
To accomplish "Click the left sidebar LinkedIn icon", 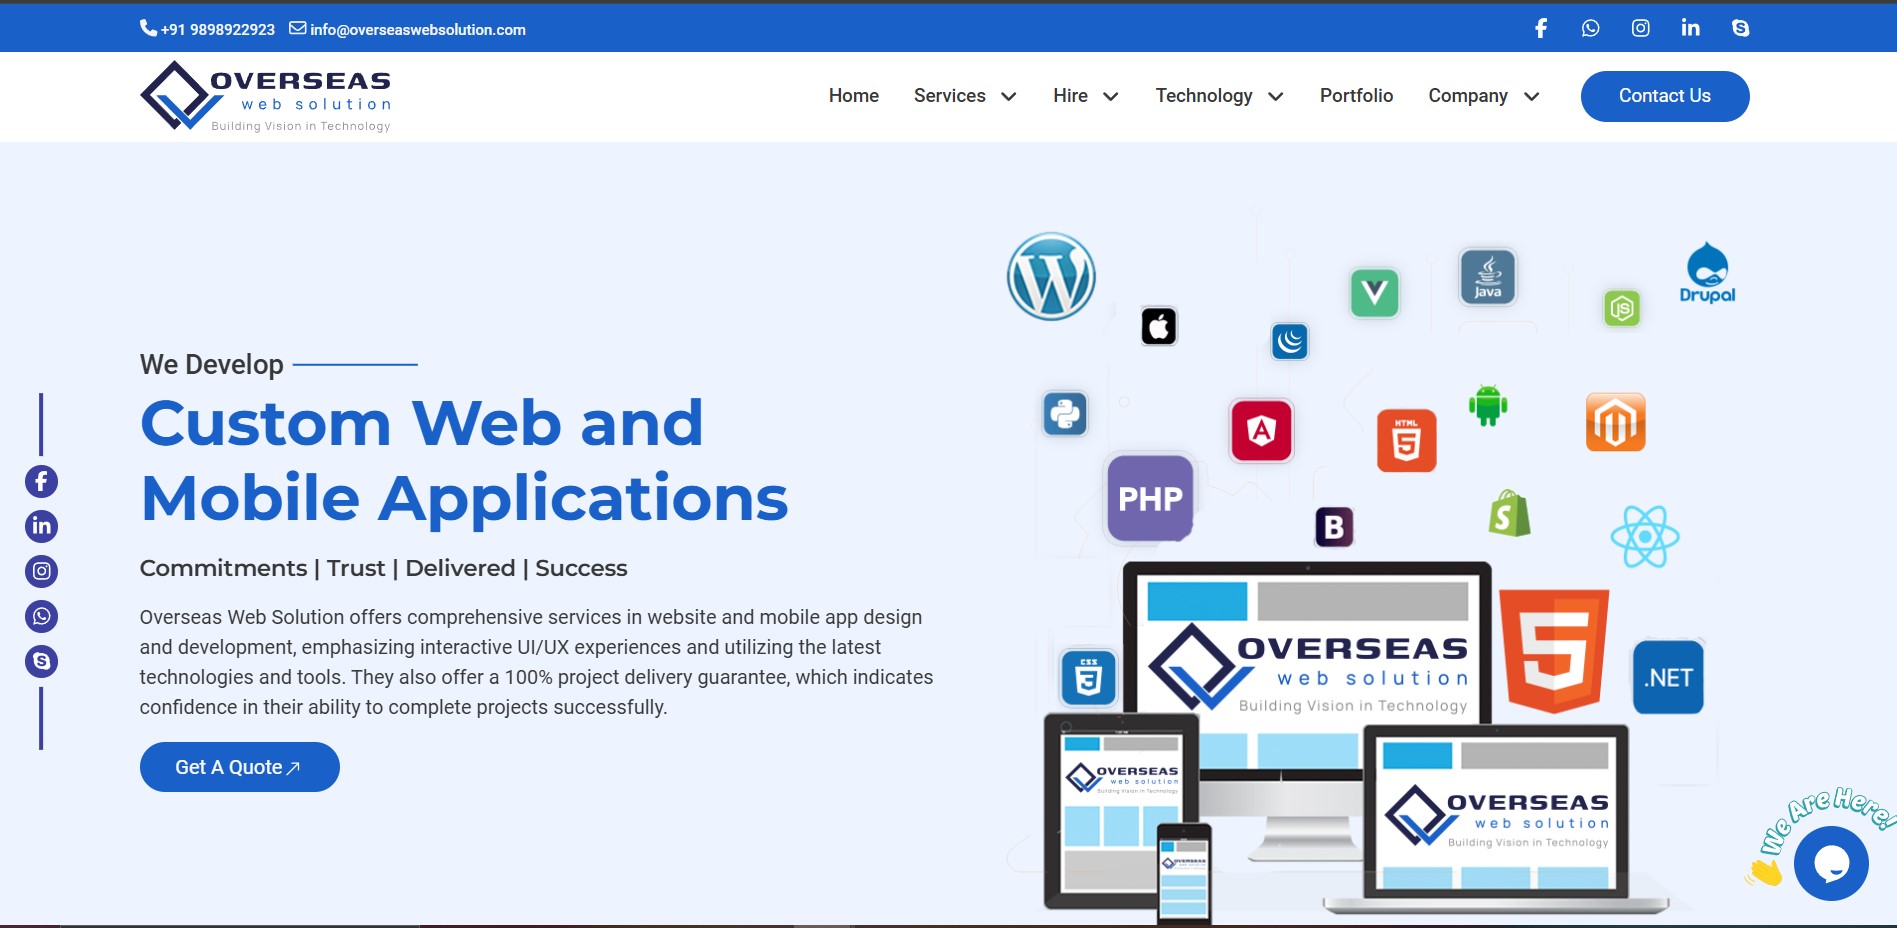I will pos(41,526).
